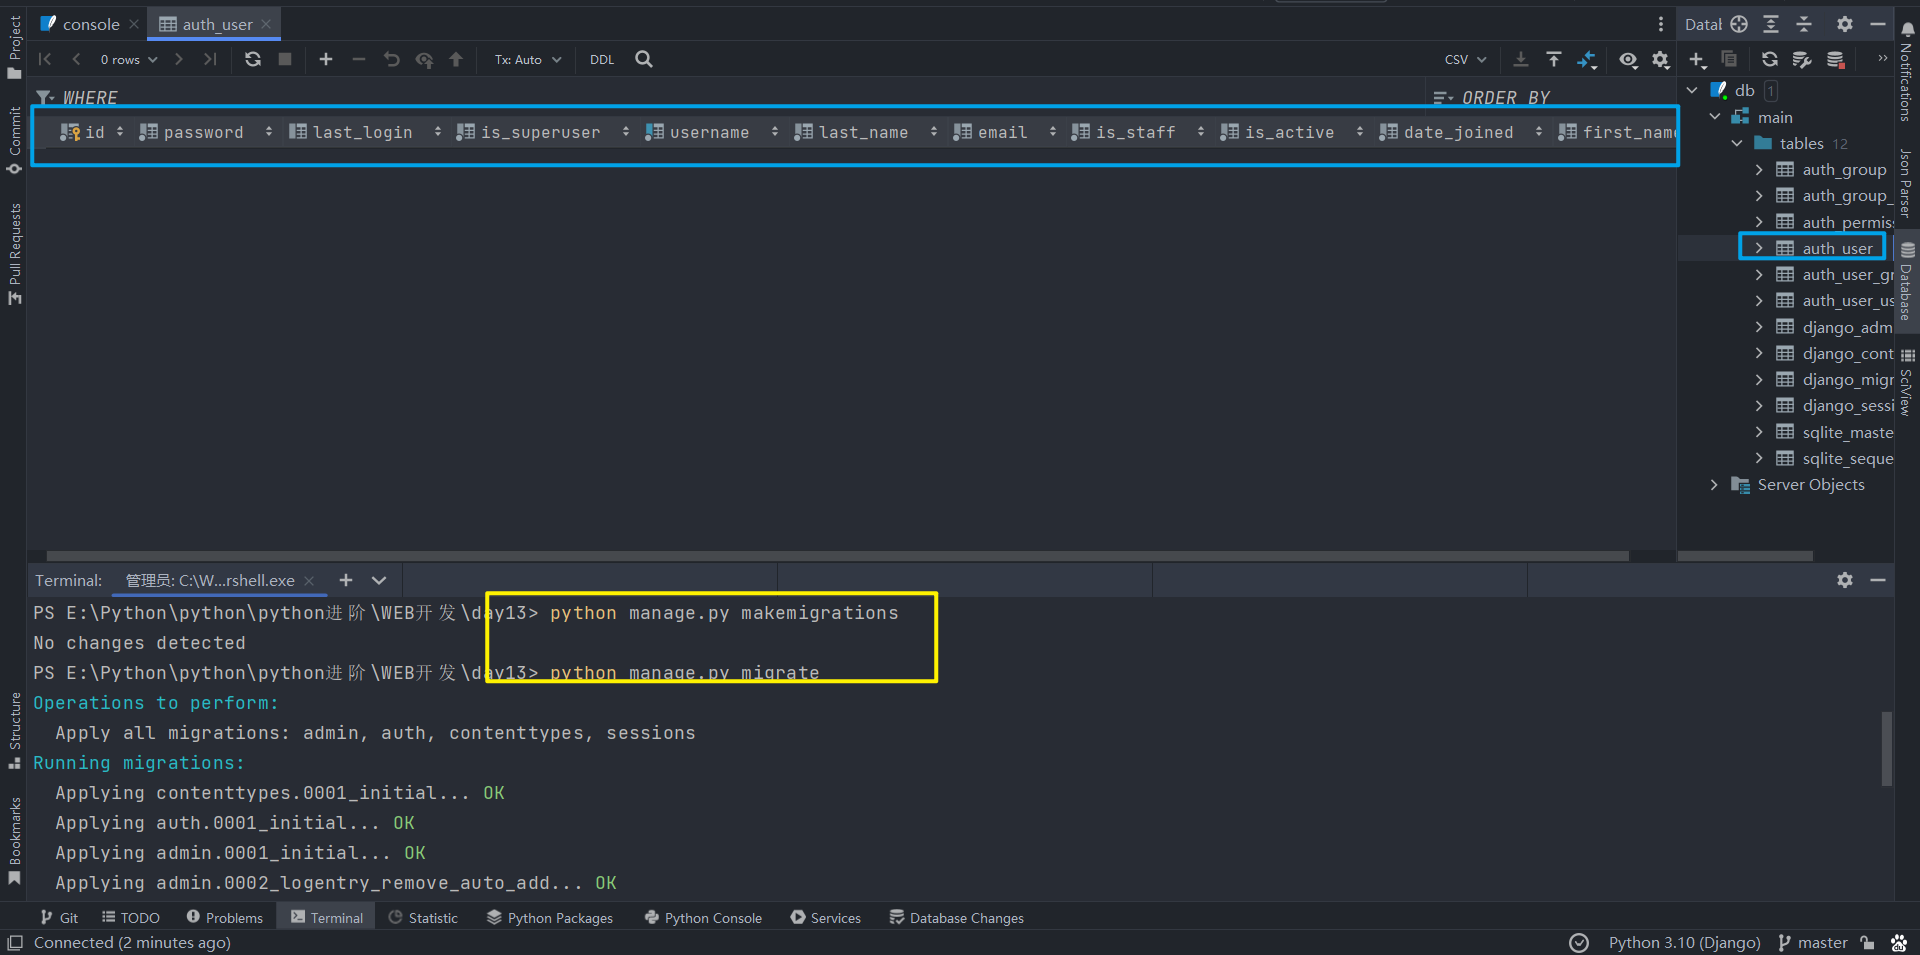1920x955 pixels.
Task: Open the Commit tool window
Action: click(x=14, y=140)
